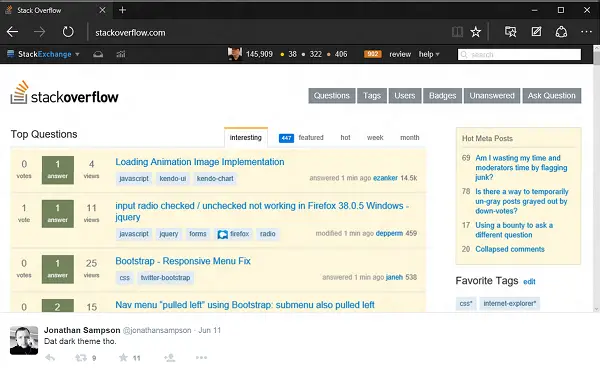Image resolution: width=600 pixels, height=376 pixels.
Task: Click the Ask Question button
Action: pyautogui.click(x=552, y=96)
